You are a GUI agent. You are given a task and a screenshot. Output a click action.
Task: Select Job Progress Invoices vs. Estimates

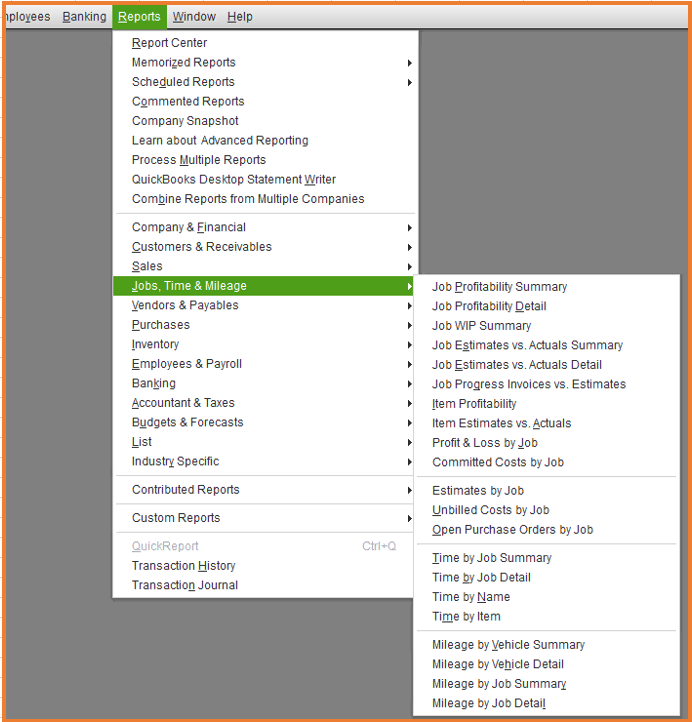coord(547,384)
